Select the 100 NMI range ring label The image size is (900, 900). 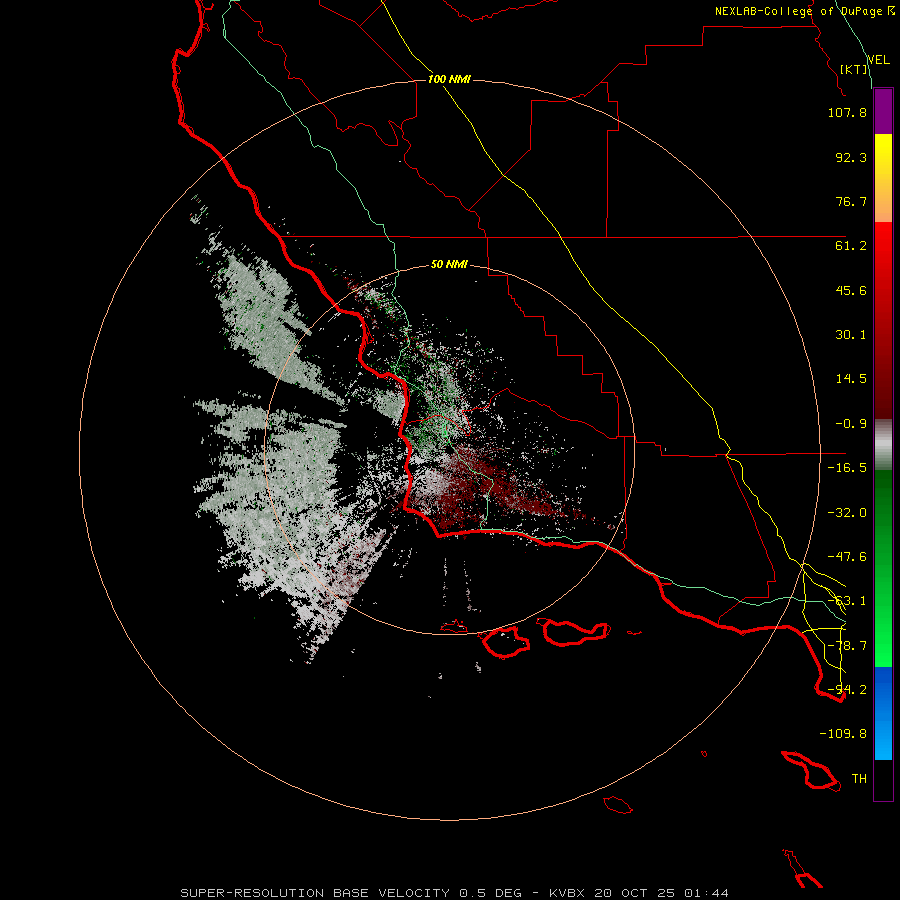click(449, 79)
